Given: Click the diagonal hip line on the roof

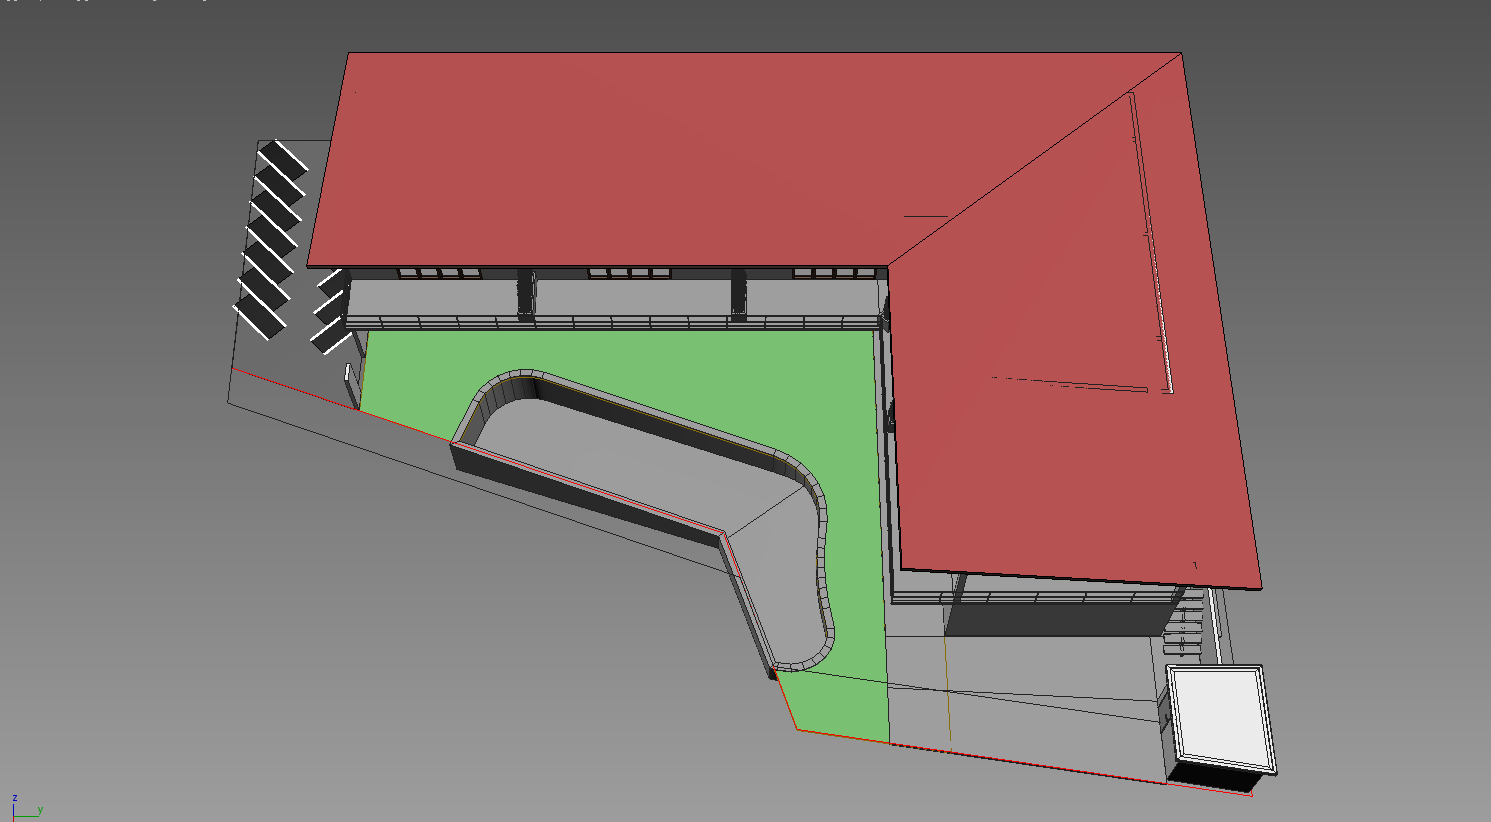Looking at the screenshot, I should pyautogui.click(x=1030, y=165).
